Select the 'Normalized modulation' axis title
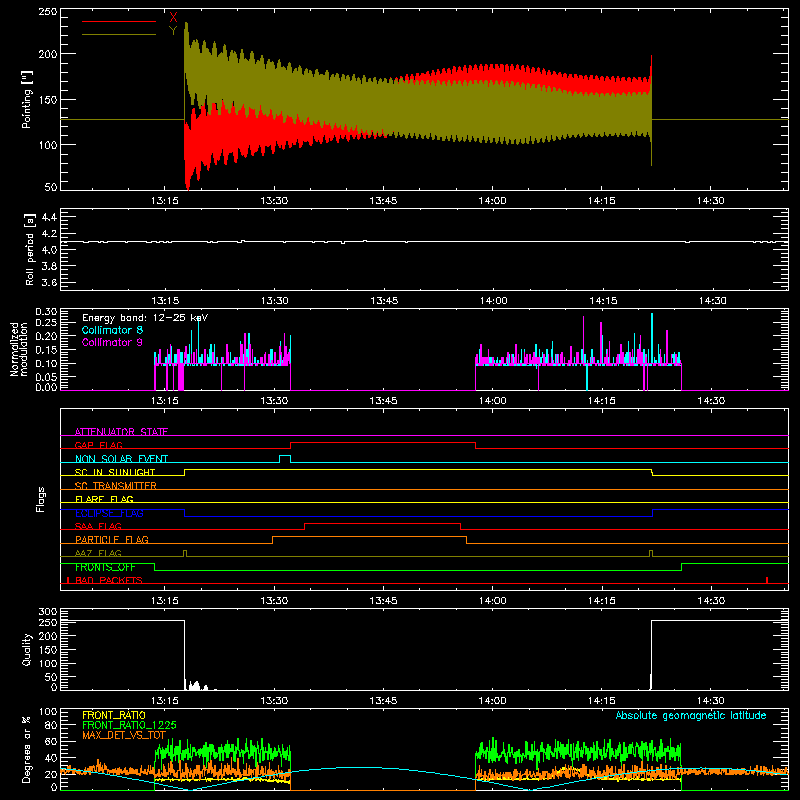Screen dimensions: 800x800 click(x=18, y=349)
